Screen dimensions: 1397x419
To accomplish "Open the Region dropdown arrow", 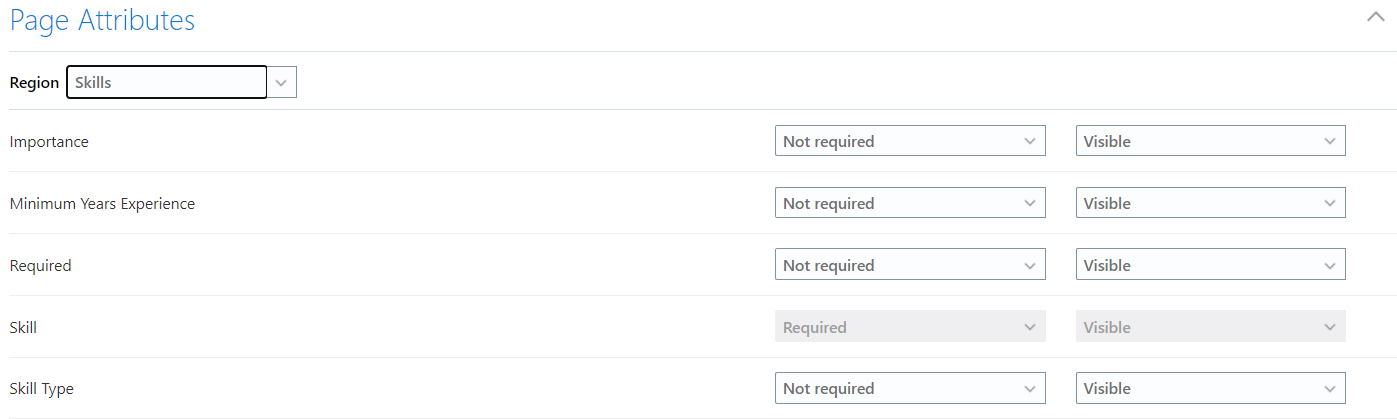I will point(282,83).
